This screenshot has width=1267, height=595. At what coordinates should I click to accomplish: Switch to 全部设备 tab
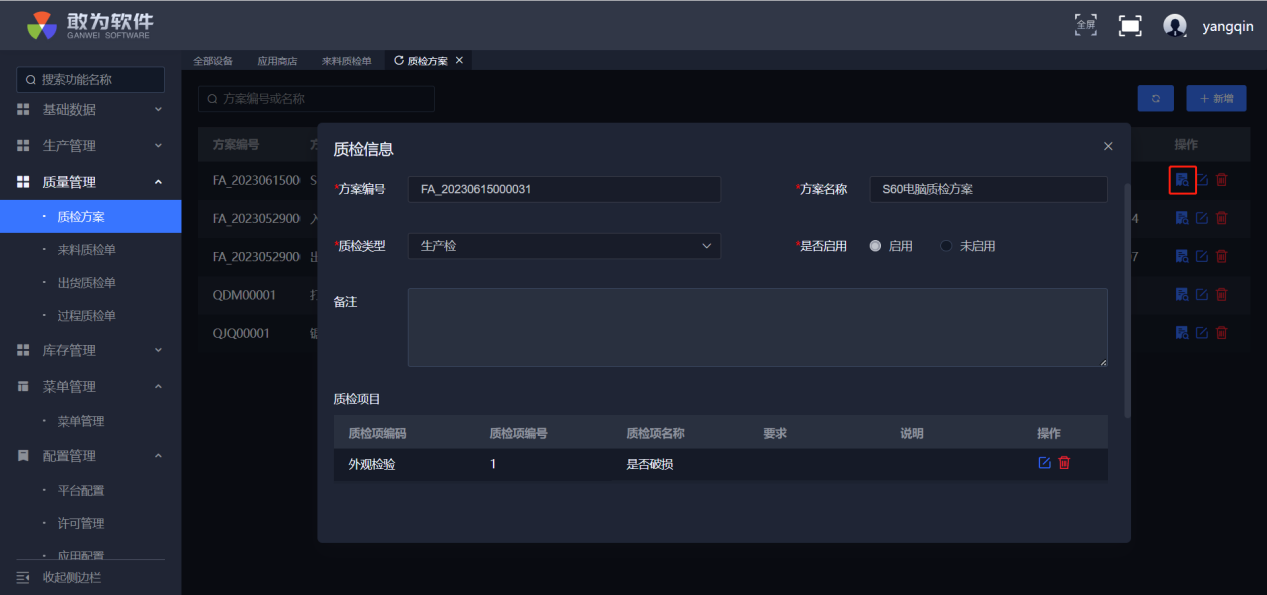[213, 61]
